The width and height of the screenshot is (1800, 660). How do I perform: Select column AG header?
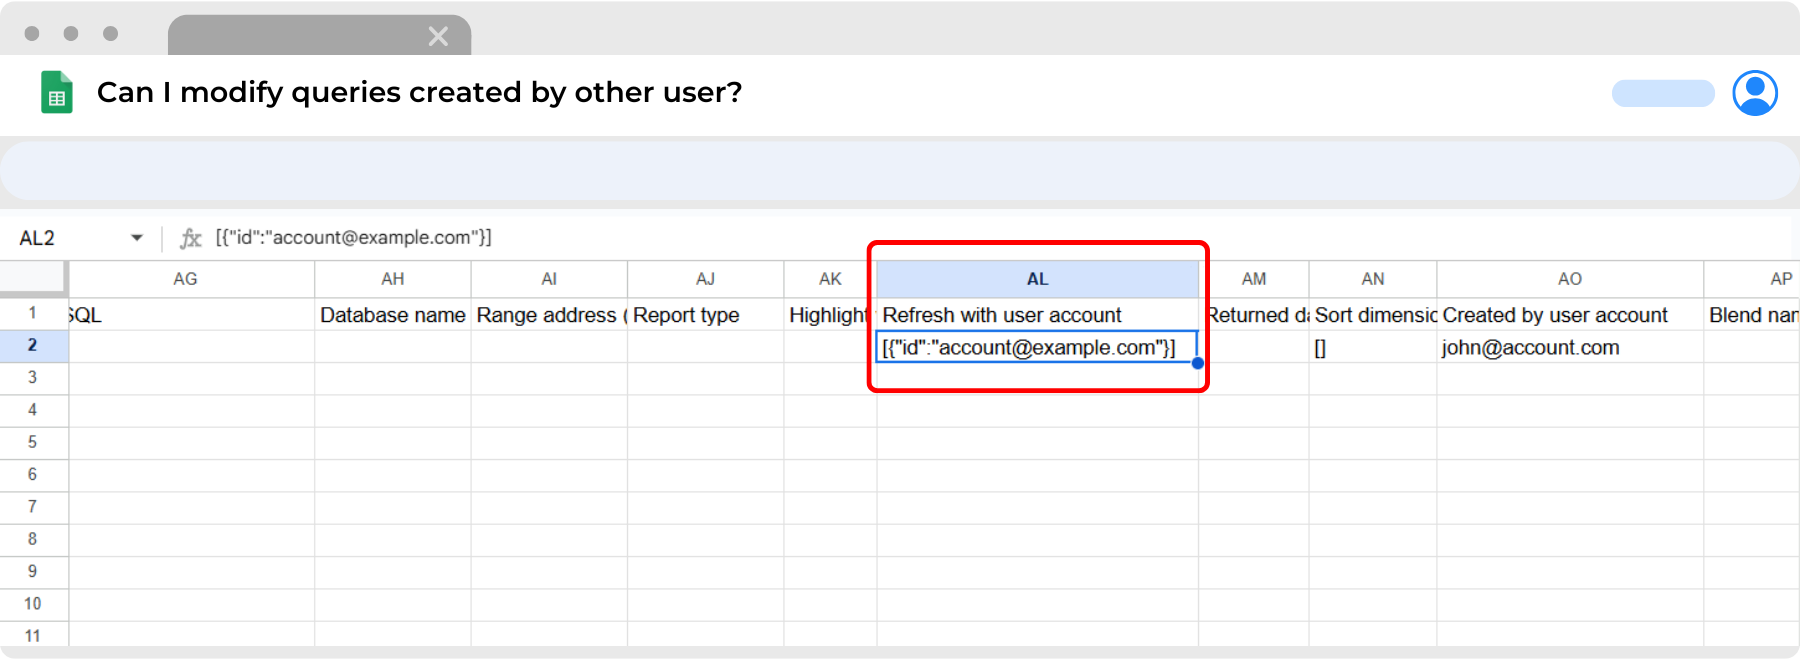[191, 279]
